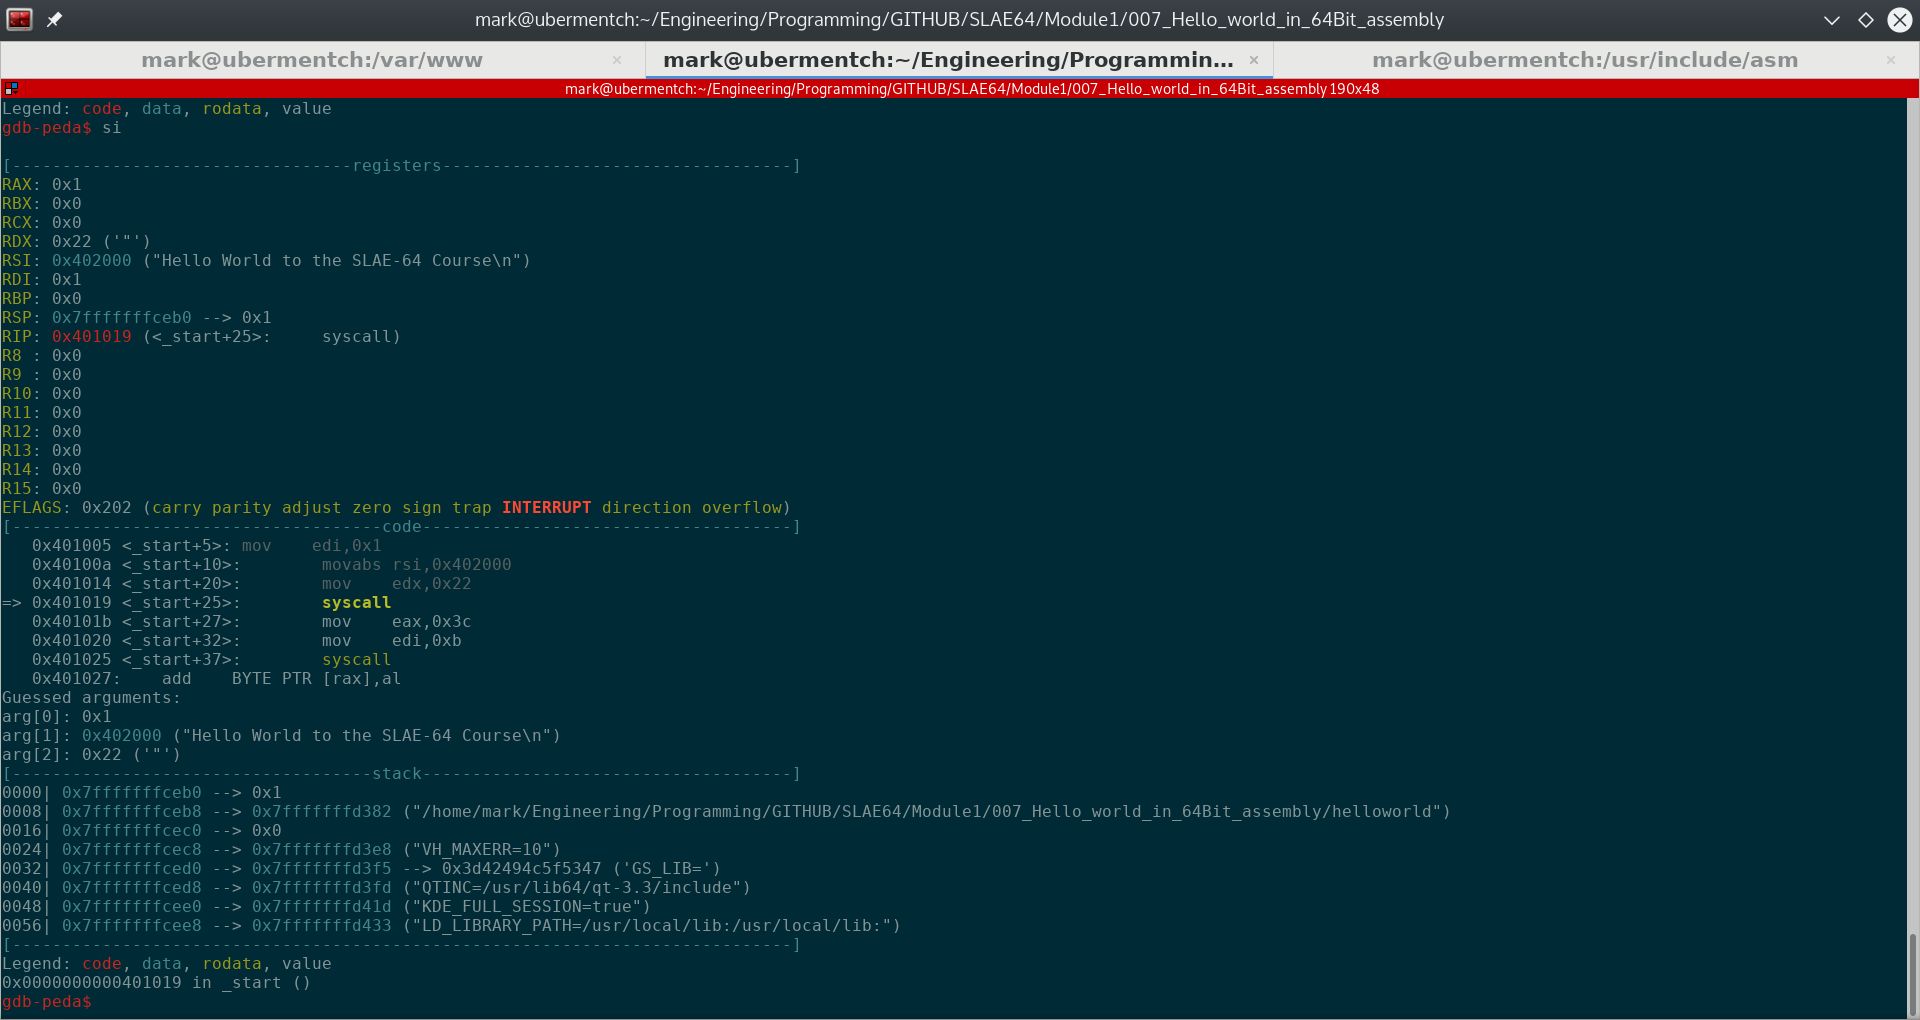Switch to the /usr/include/asm terminal tab

pos(1585,60)
